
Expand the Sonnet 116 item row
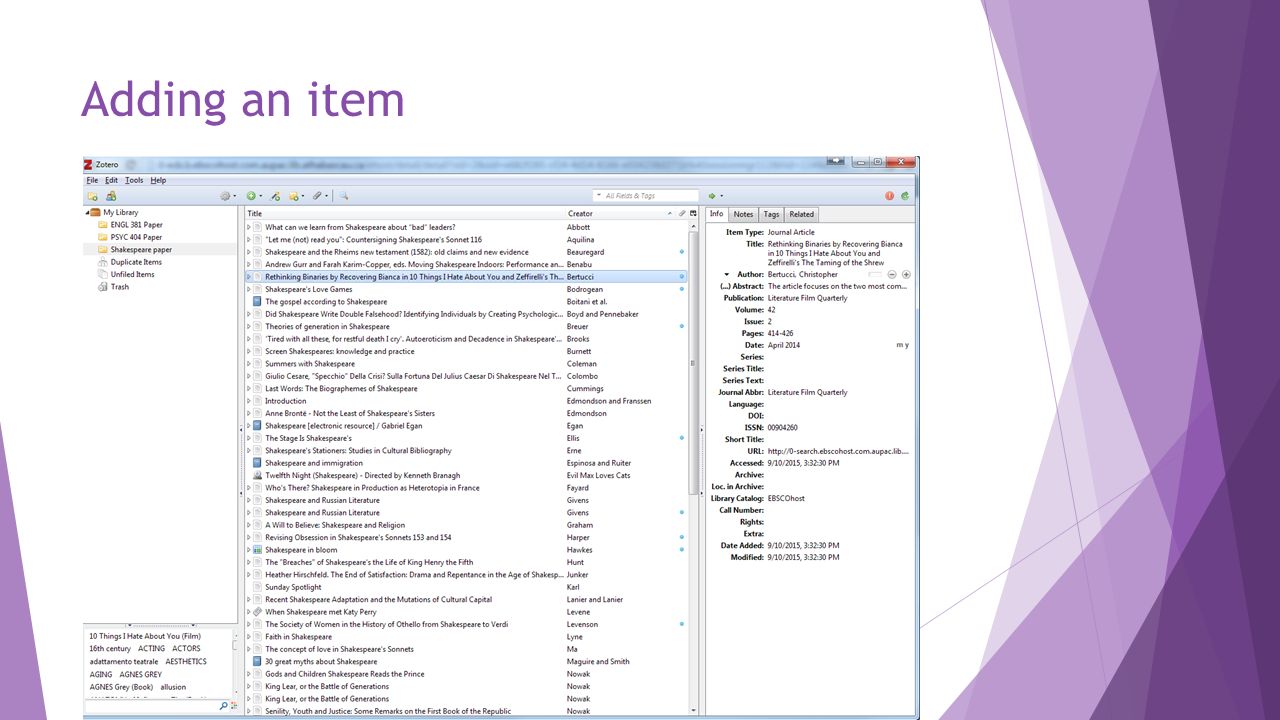point(249,240)
